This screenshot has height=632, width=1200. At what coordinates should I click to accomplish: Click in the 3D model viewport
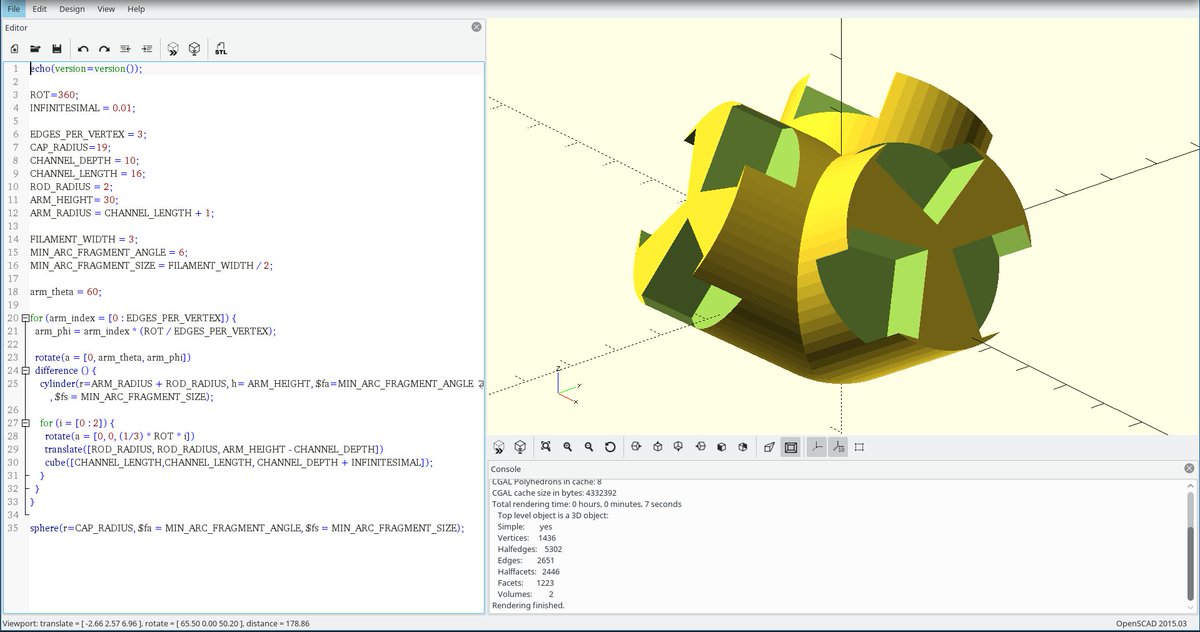(x=842, y=228)
